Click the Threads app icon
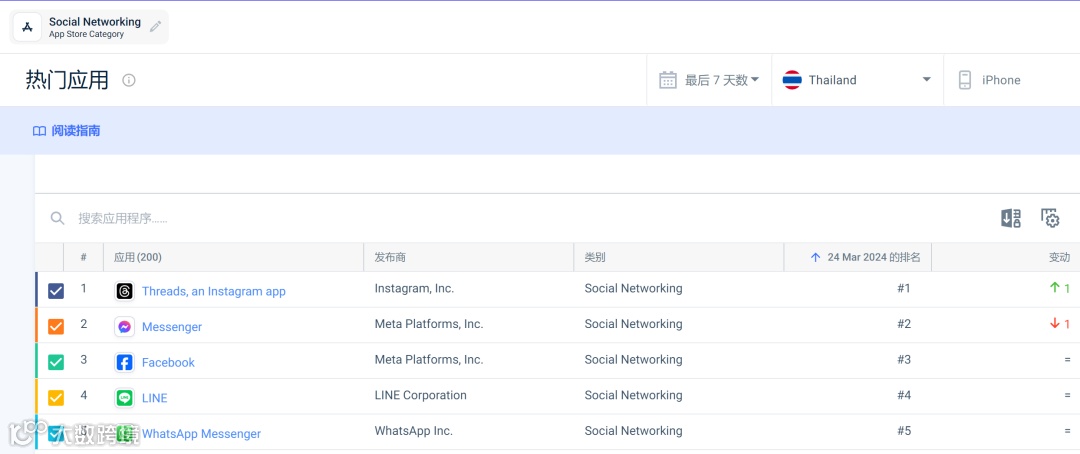The height and width of the screenshot is (454, 1080). pos(125,291)
